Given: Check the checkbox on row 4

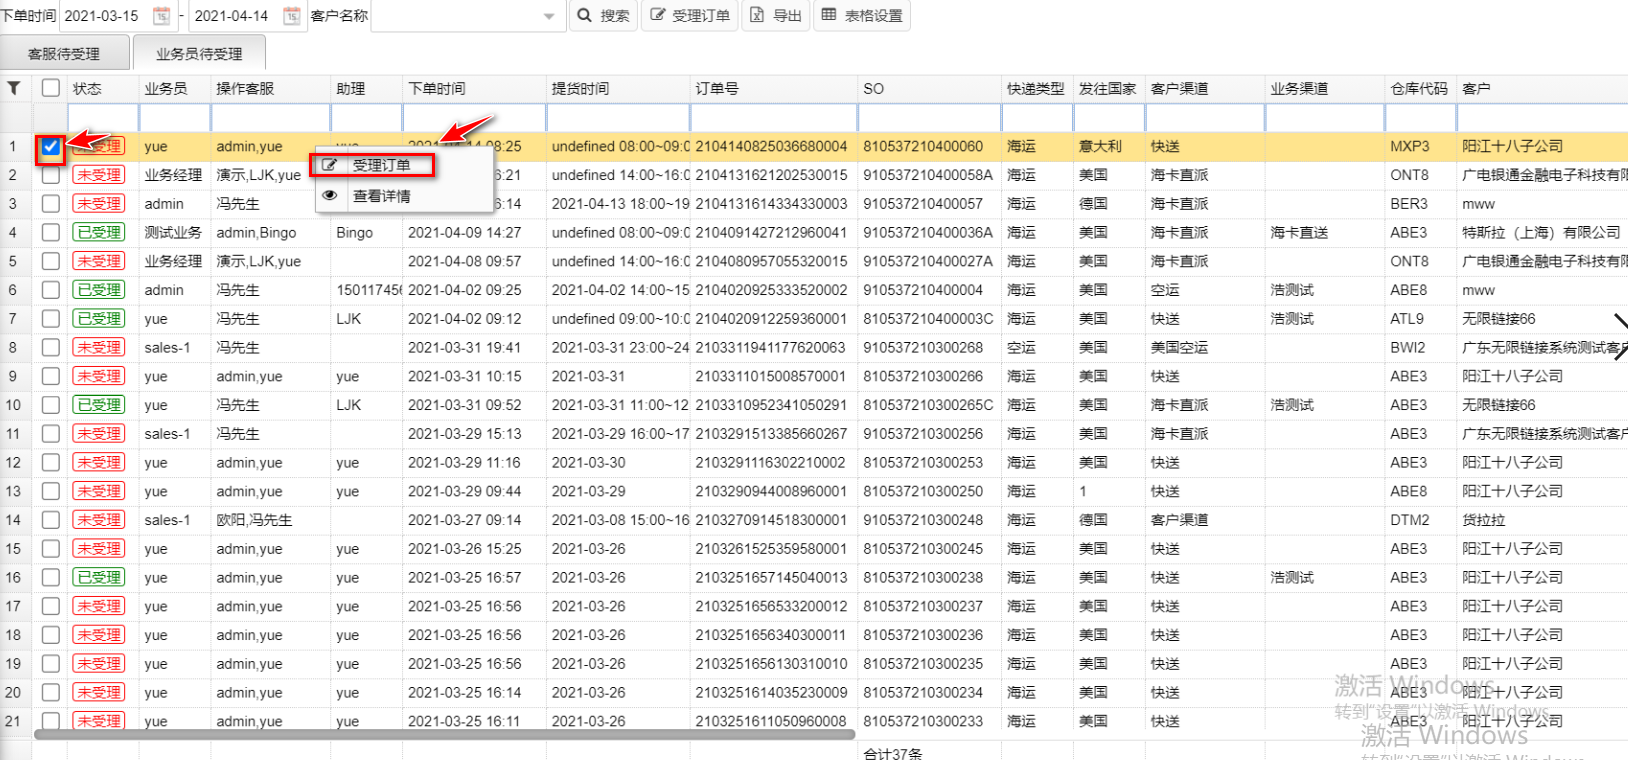Looking at the screenshot, I should click(51, 233).
